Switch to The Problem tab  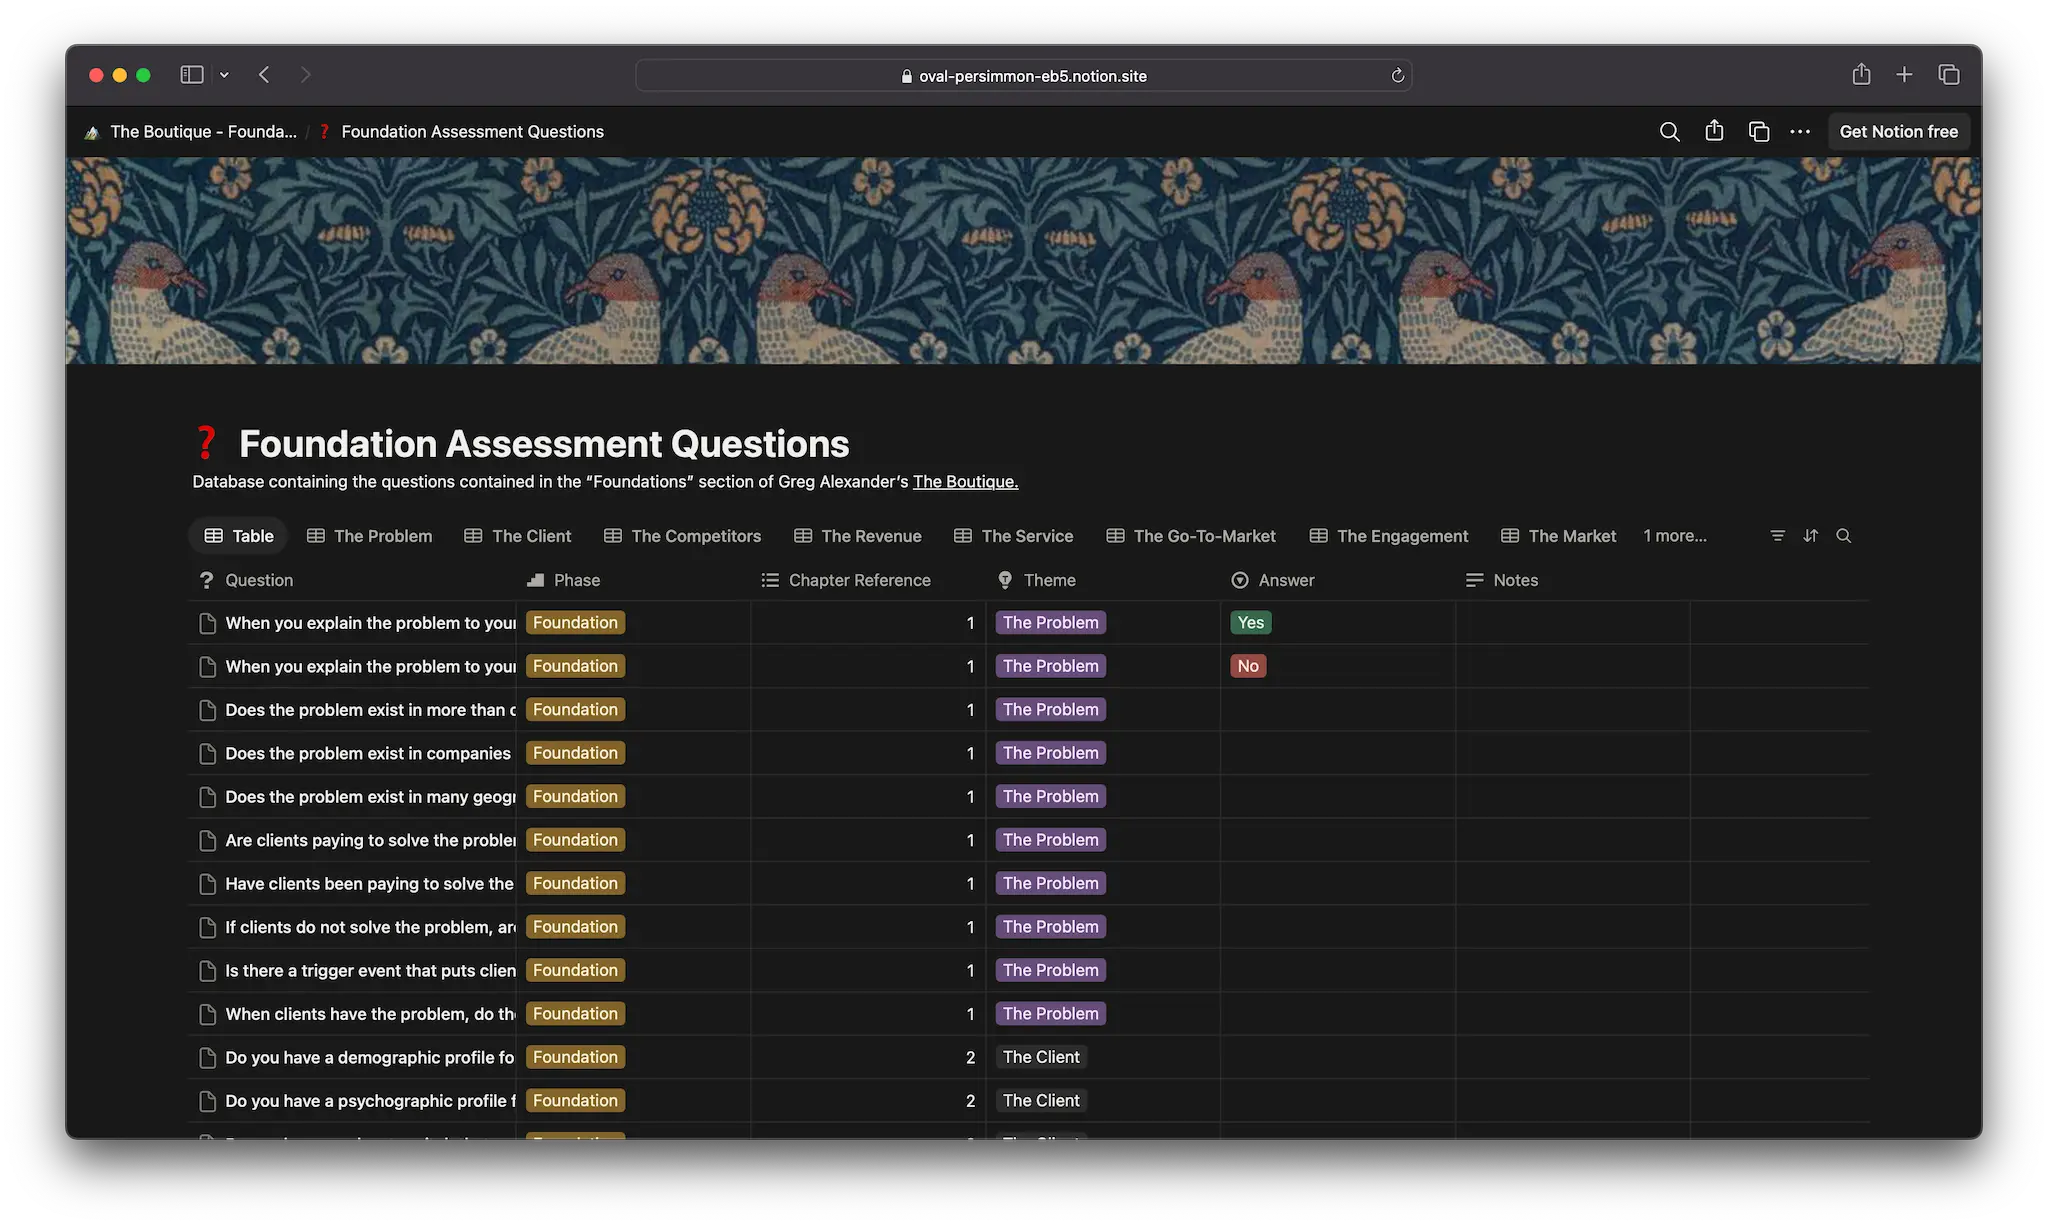[x=370, y=536]
